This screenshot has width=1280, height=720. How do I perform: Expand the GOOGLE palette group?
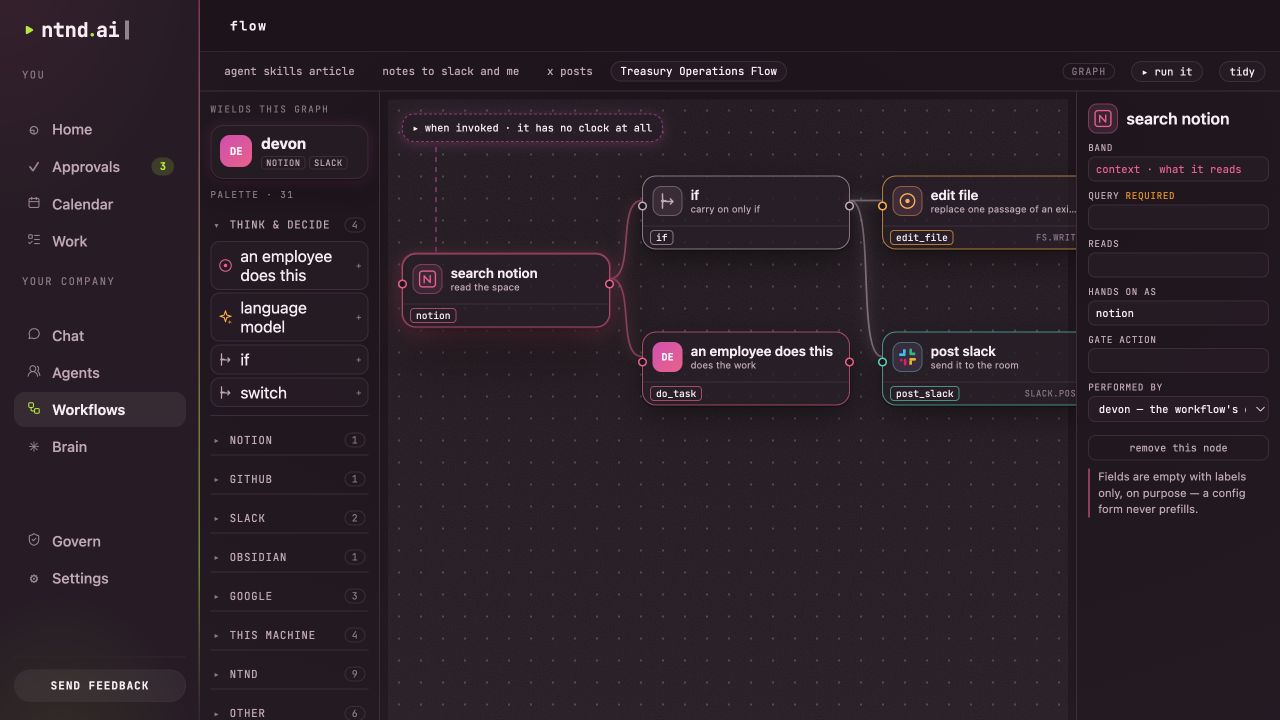point(289,596)
